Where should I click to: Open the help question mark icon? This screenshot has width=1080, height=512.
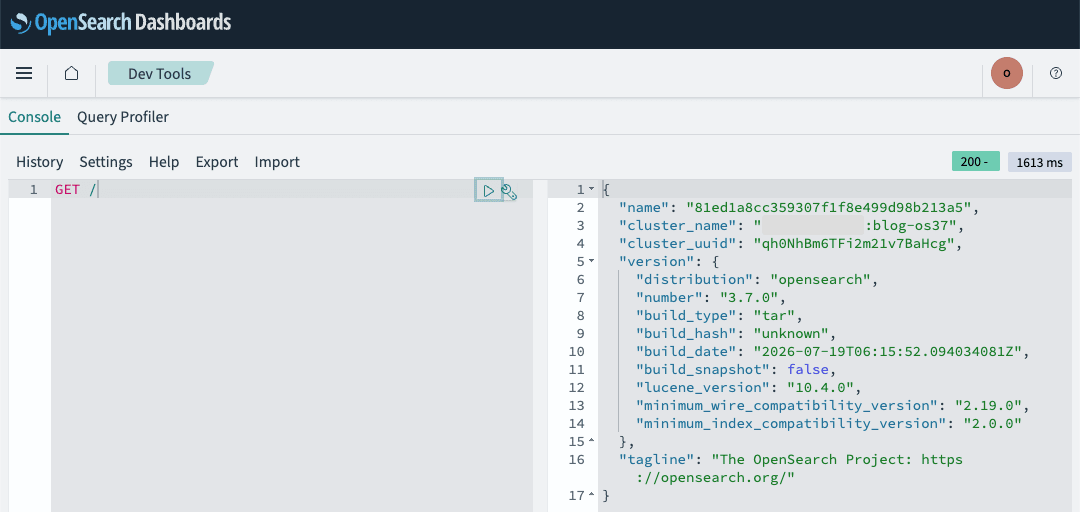click(1056, 73)
